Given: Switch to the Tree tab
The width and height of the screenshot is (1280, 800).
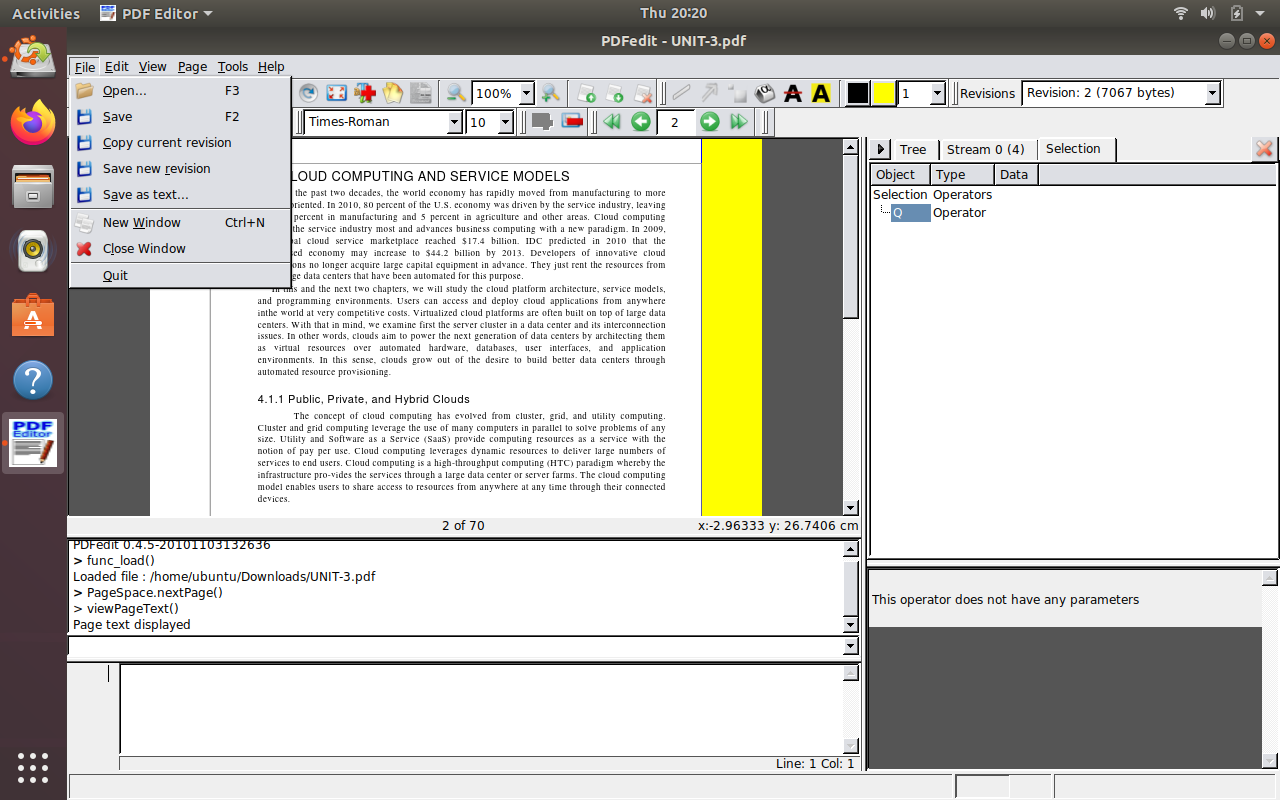Looking at the screenshot, I should (912, 148).
